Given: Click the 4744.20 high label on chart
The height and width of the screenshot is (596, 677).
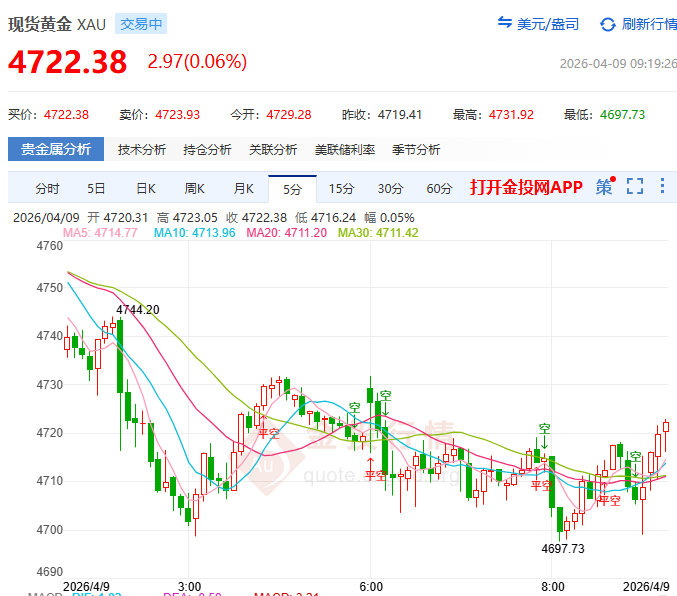Looking at the screenshot, I should pos(138,310).
